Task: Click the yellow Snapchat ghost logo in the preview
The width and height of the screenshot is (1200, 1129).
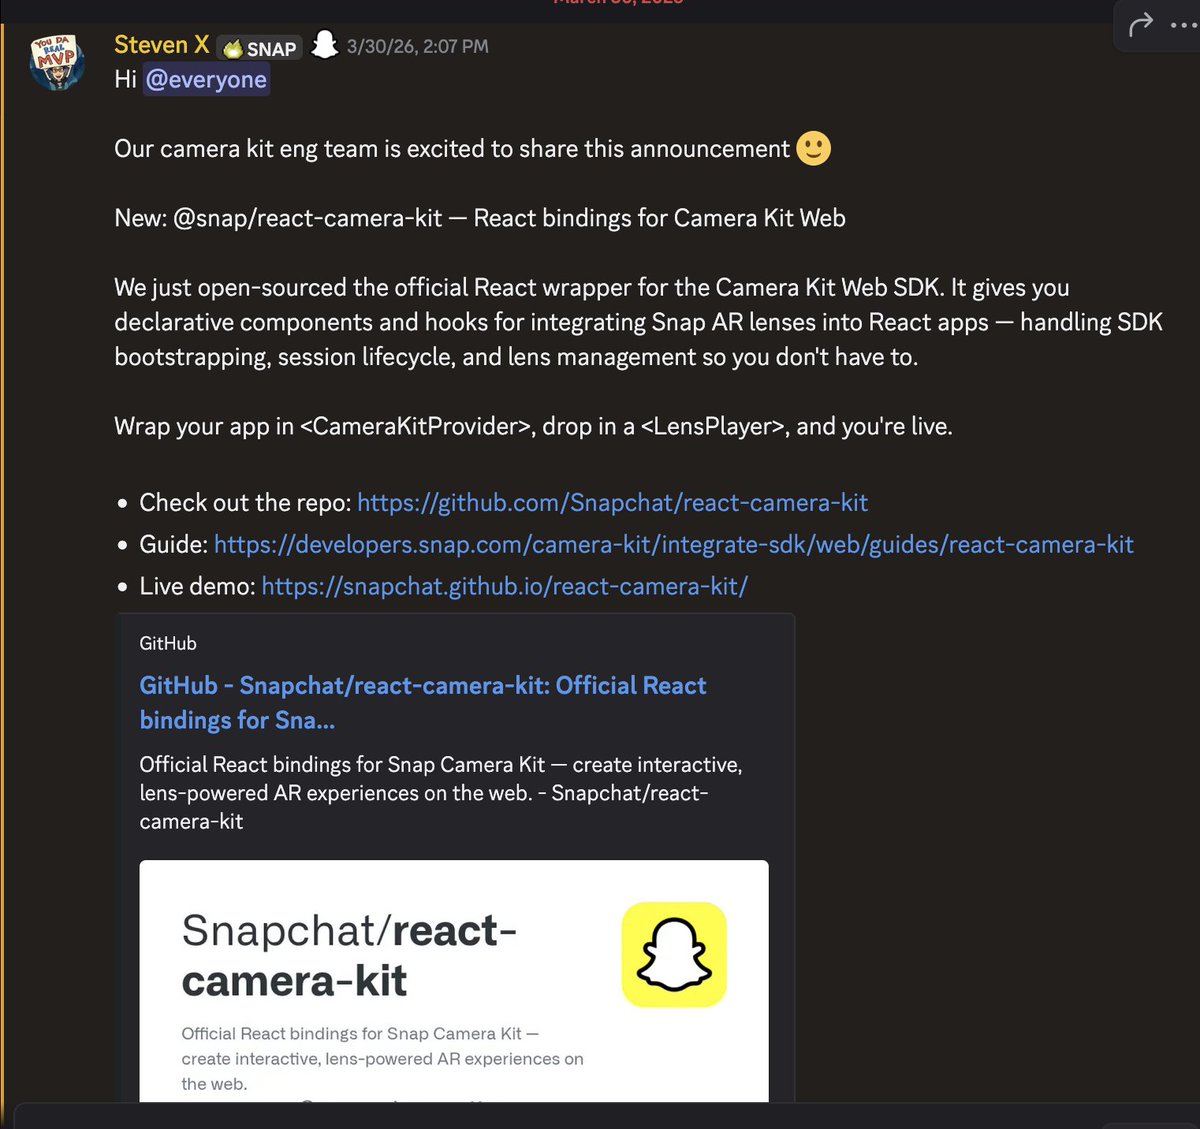Action: click(674, 954)
